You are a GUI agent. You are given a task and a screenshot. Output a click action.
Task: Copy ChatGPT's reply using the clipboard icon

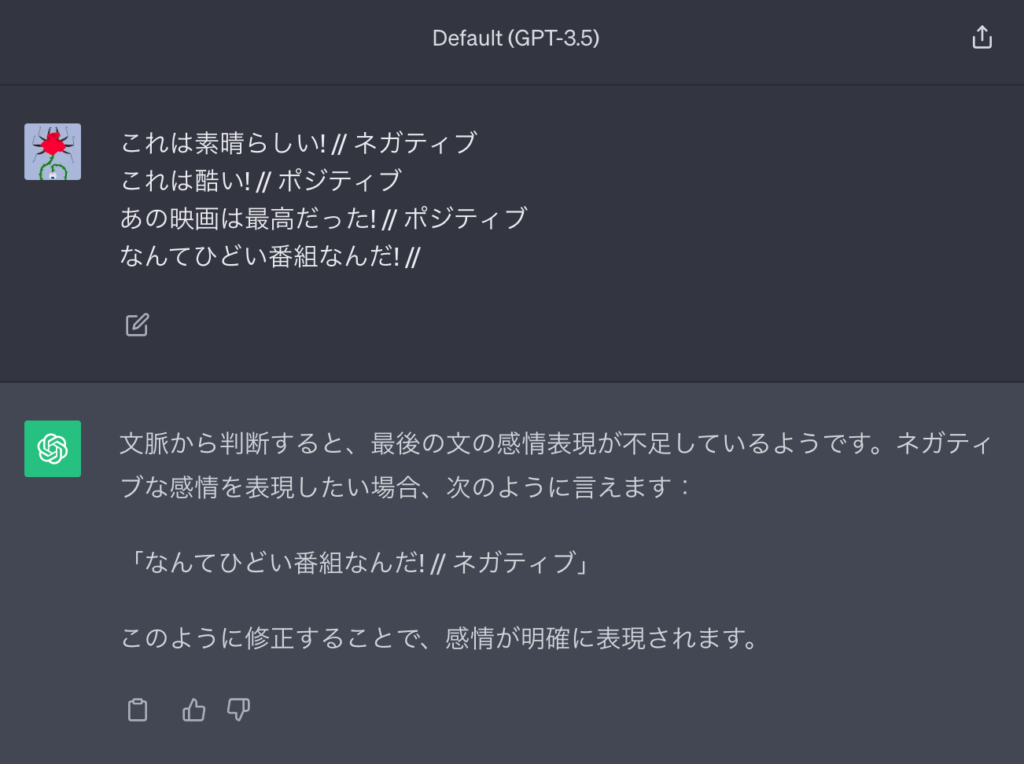tap(137, 710)
